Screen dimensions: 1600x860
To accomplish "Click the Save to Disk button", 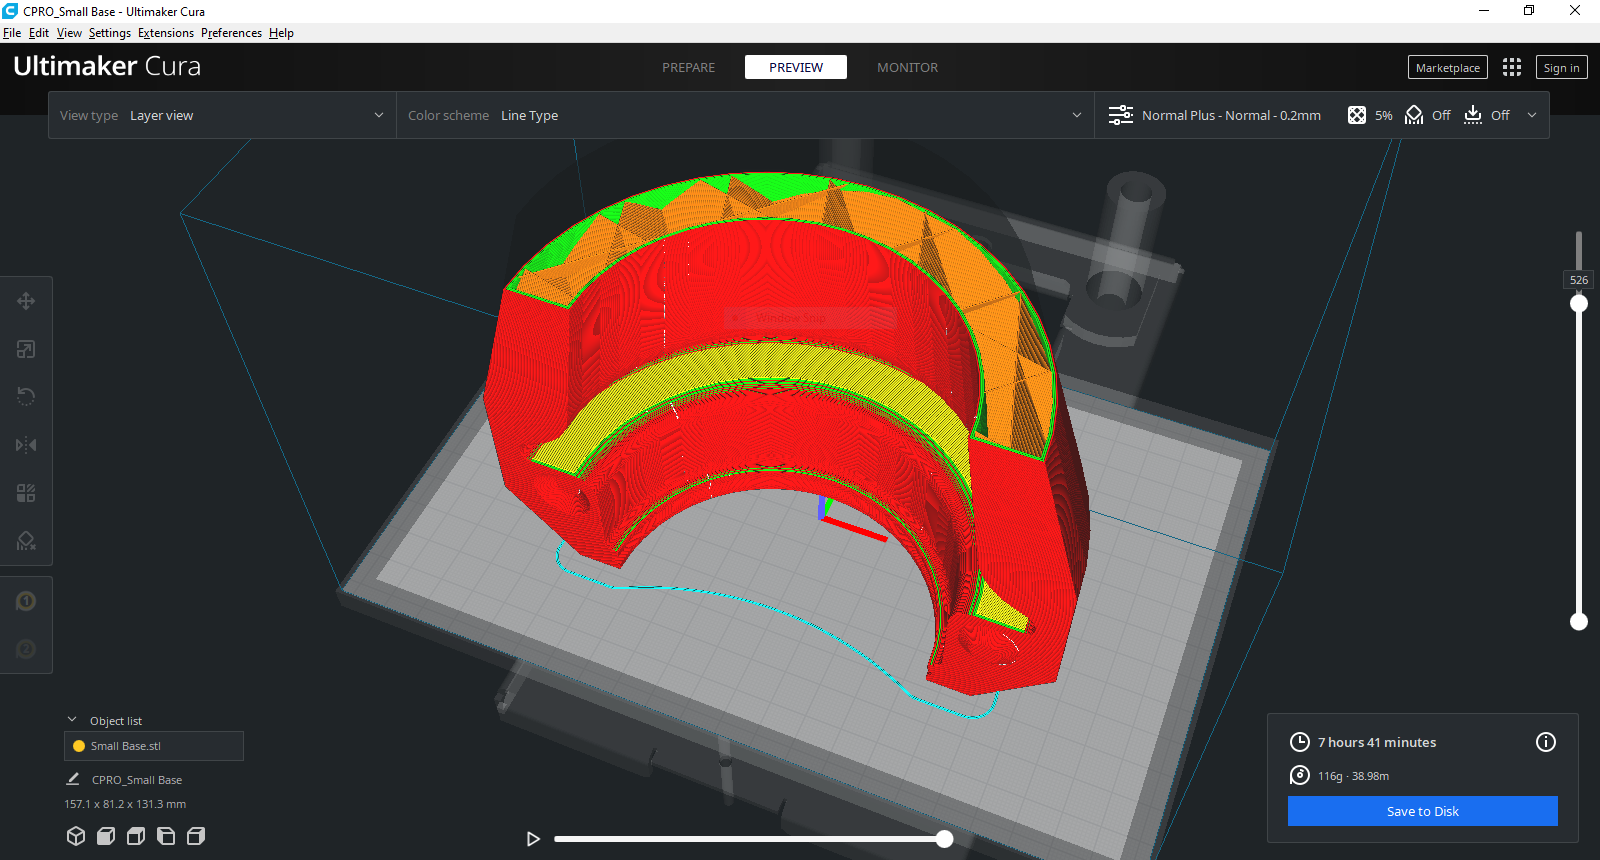I will click(x=1422, y=811).
